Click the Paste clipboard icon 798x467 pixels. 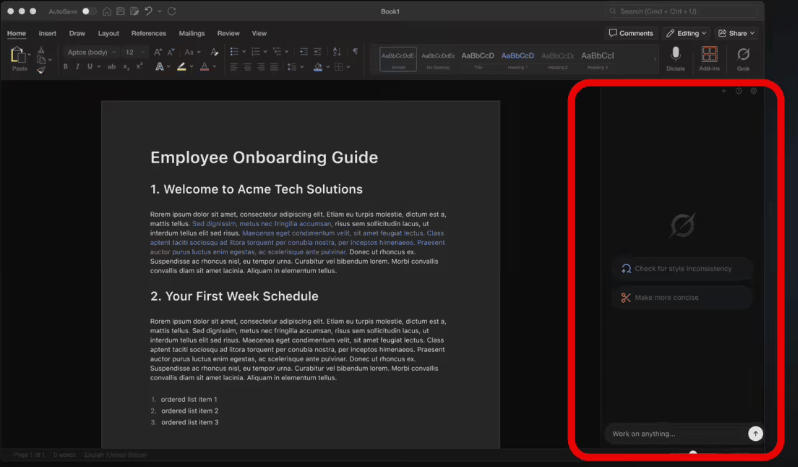17,55
